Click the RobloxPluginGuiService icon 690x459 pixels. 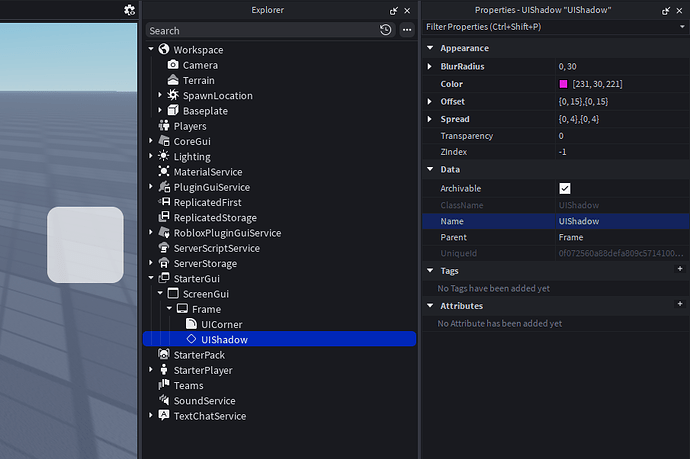point(164,232)
